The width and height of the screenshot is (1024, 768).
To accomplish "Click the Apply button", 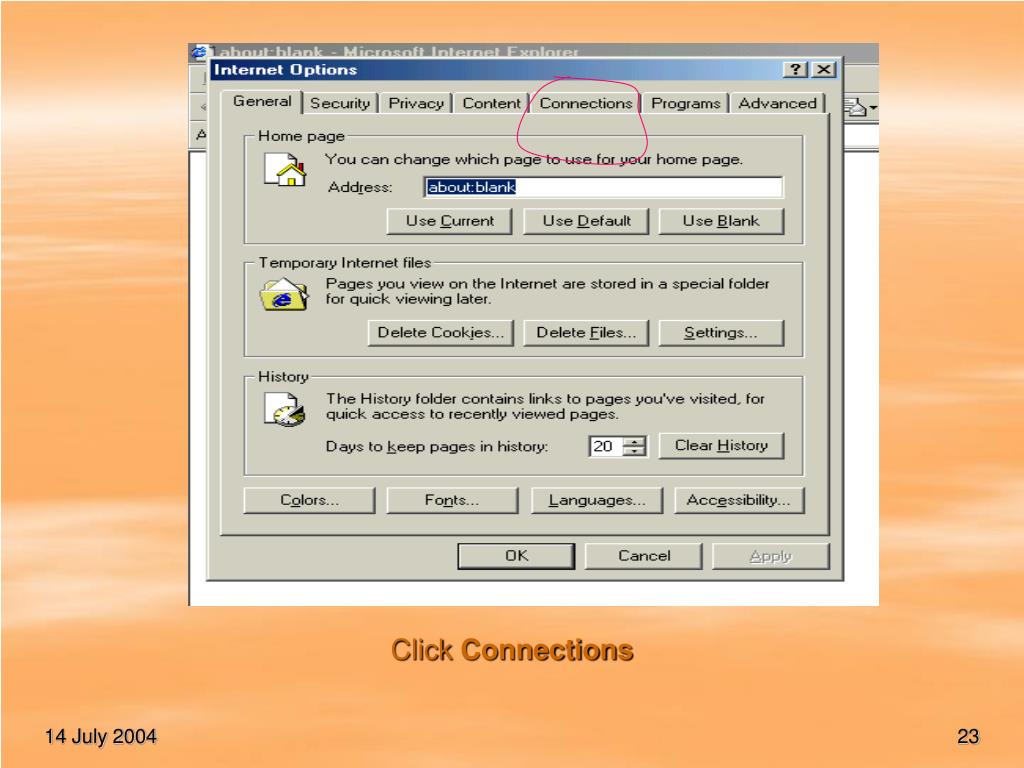I will [x=771, y=556].
